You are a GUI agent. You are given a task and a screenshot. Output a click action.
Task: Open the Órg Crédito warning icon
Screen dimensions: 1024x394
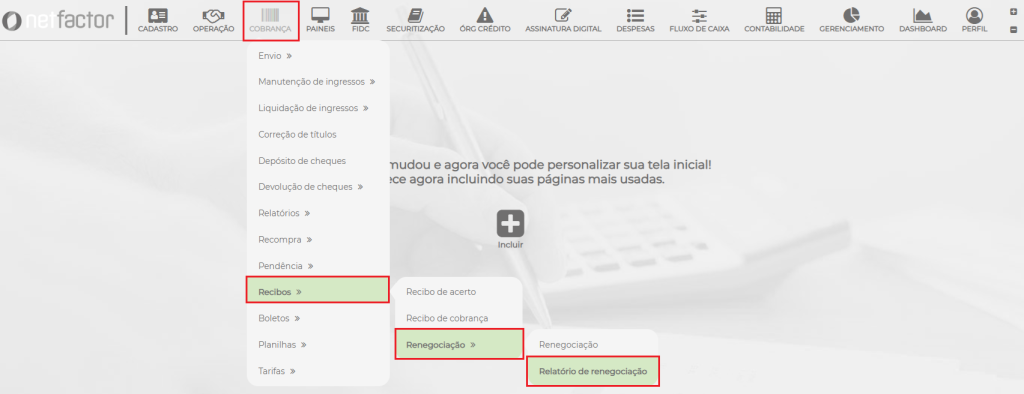pyautogui.click(x=485, y=16)
